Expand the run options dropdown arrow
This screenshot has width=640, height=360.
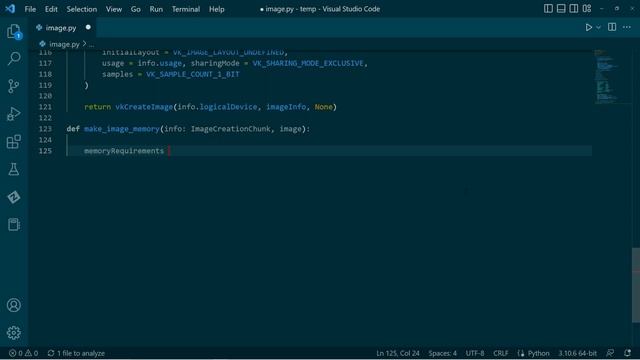[598, 27]
